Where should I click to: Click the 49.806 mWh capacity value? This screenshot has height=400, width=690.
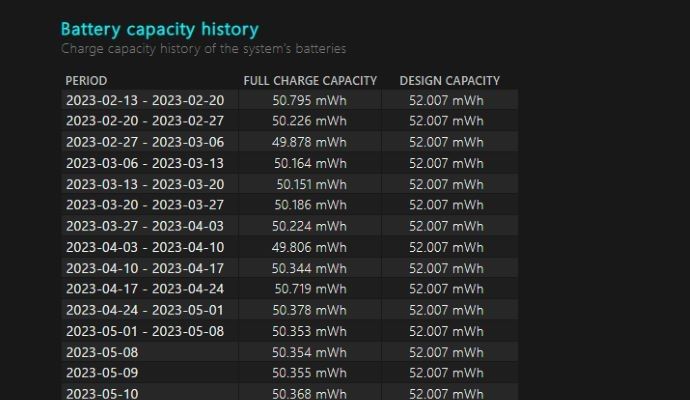click(x=309, y=247)
